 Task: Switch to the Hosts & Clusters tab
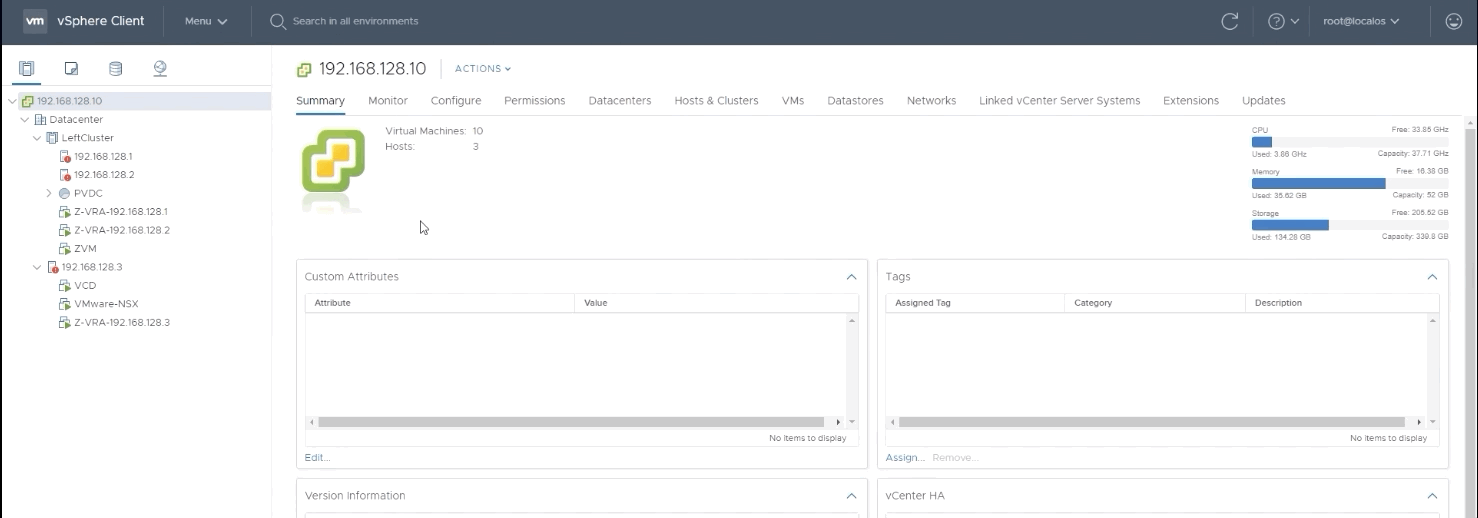[716, 100]
